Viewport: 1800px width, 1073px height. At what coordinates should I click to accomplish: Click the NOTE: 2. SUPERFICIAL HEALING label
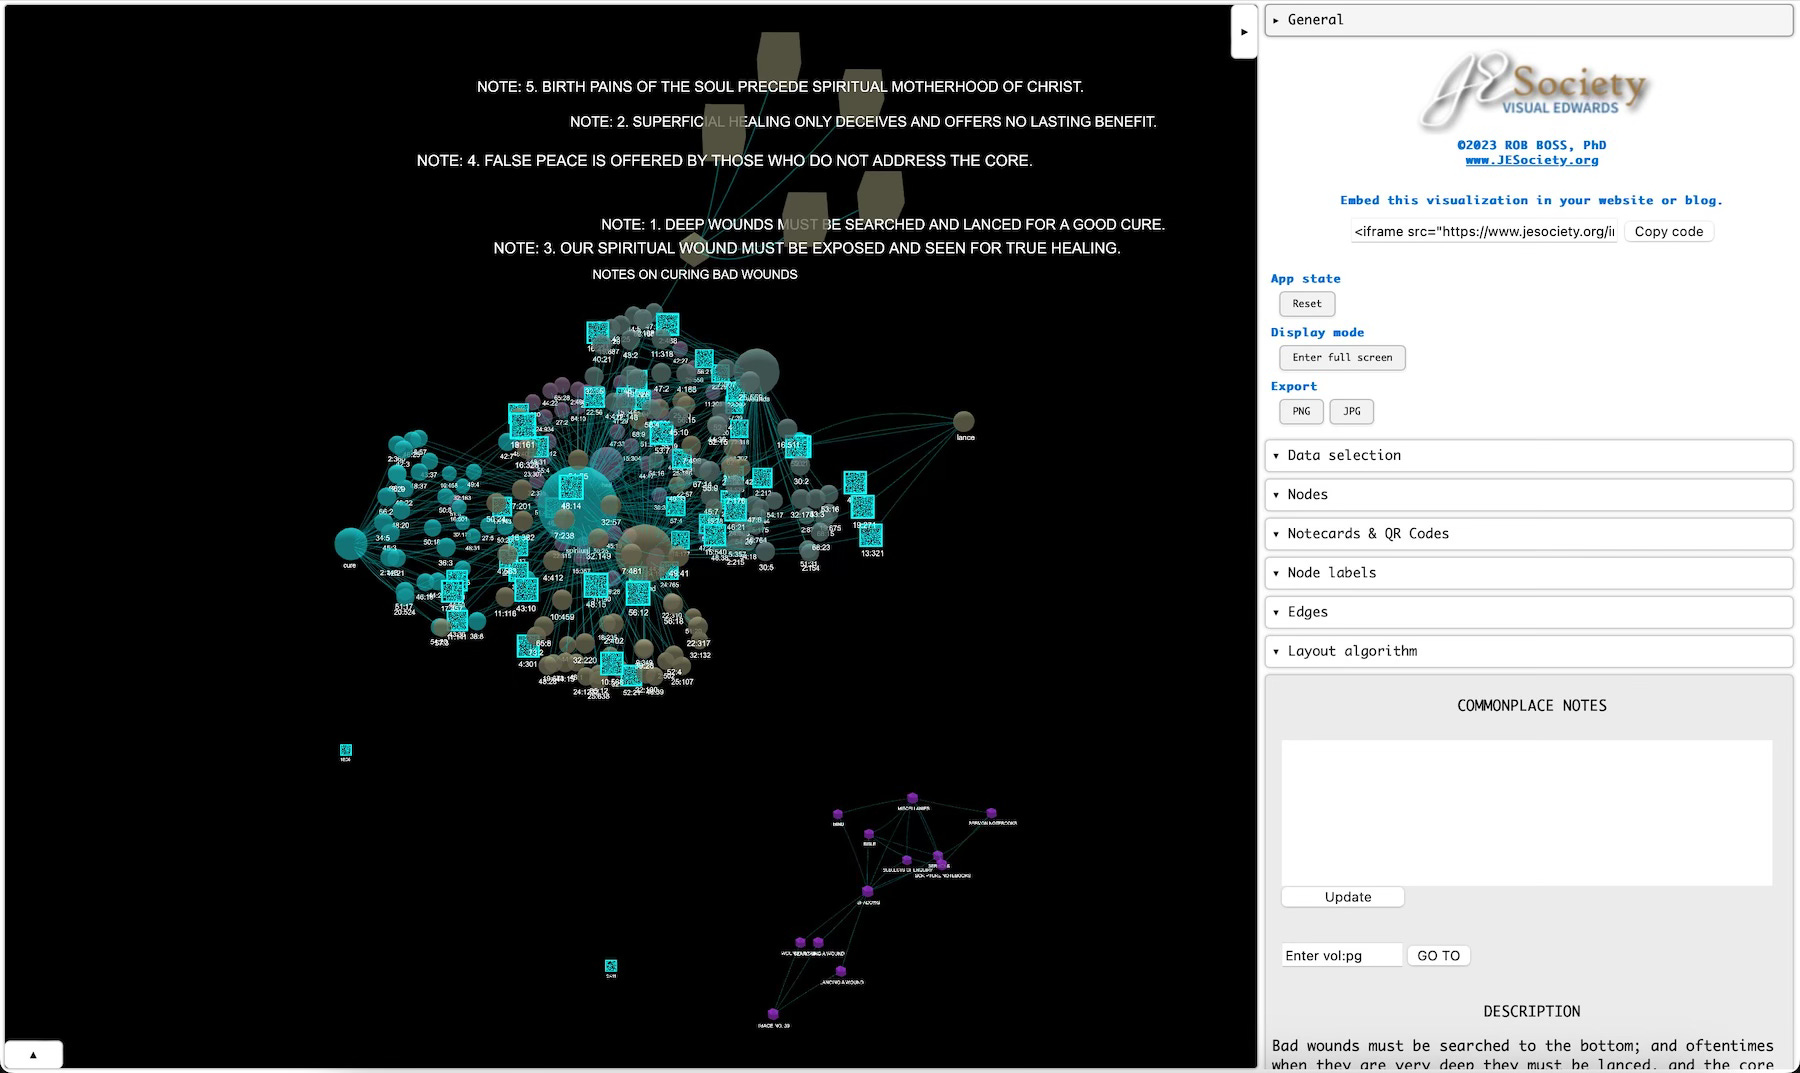tap(863, 122)
